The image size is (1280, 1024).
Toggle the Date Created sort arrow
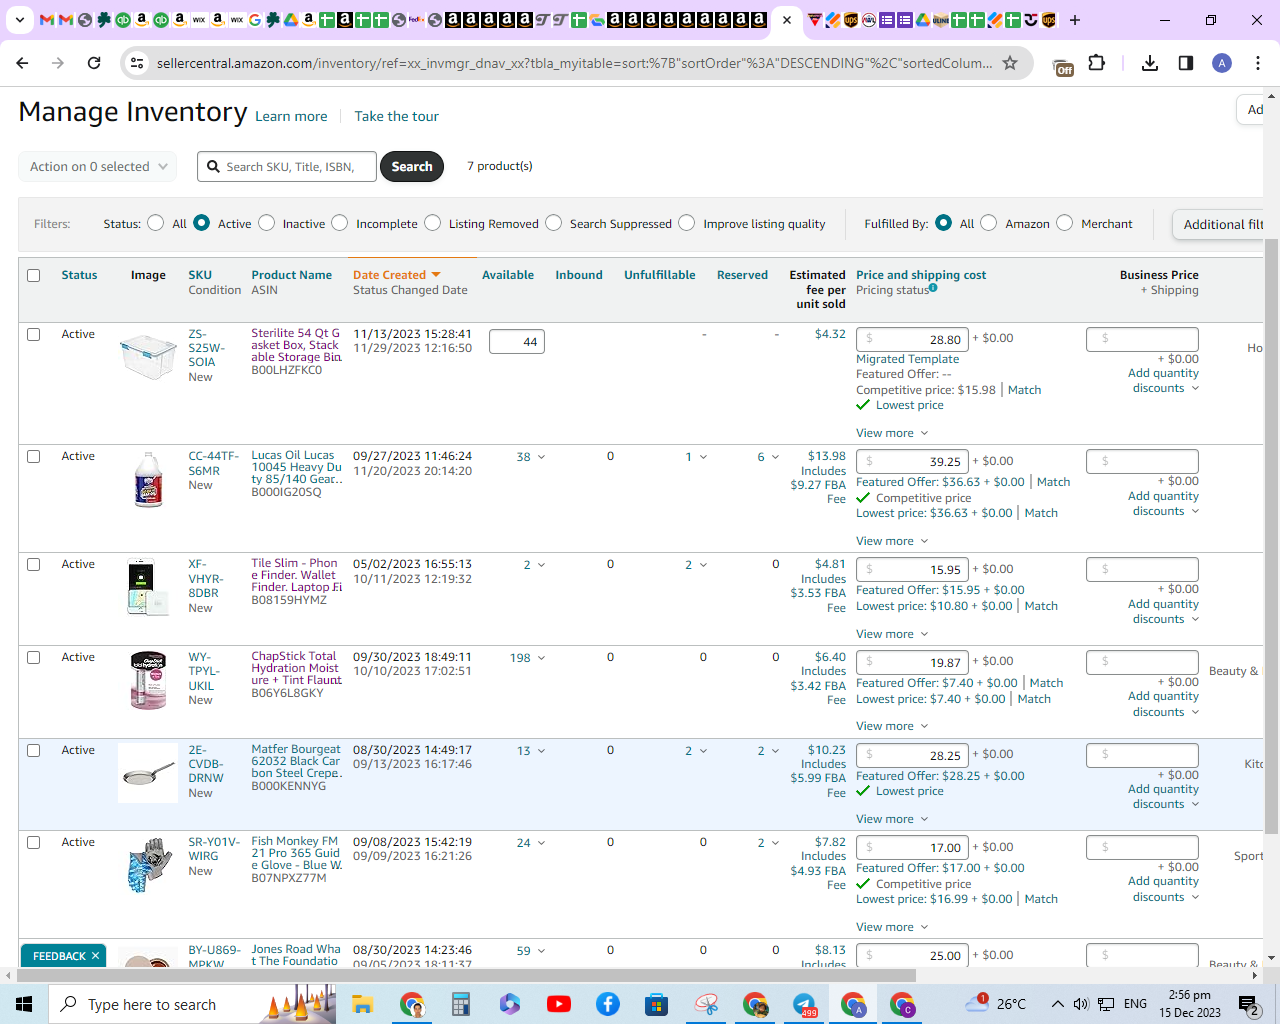(x=436, y=275)
